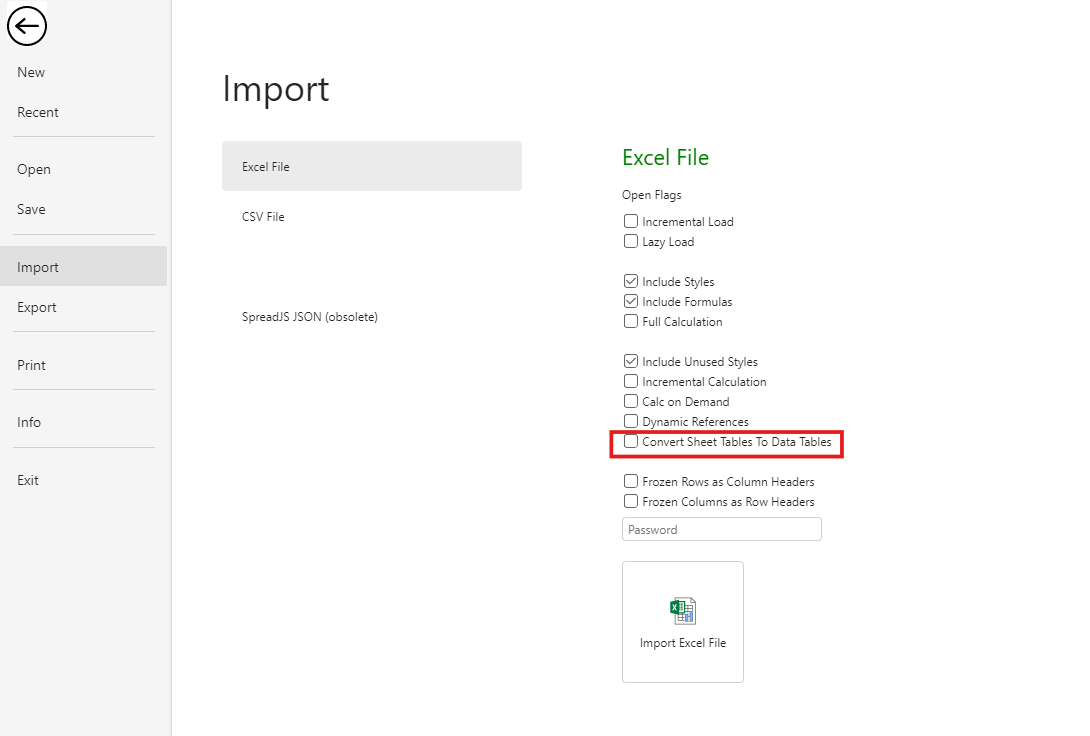Check the Calc on Demand option

[x=631, y=401]
